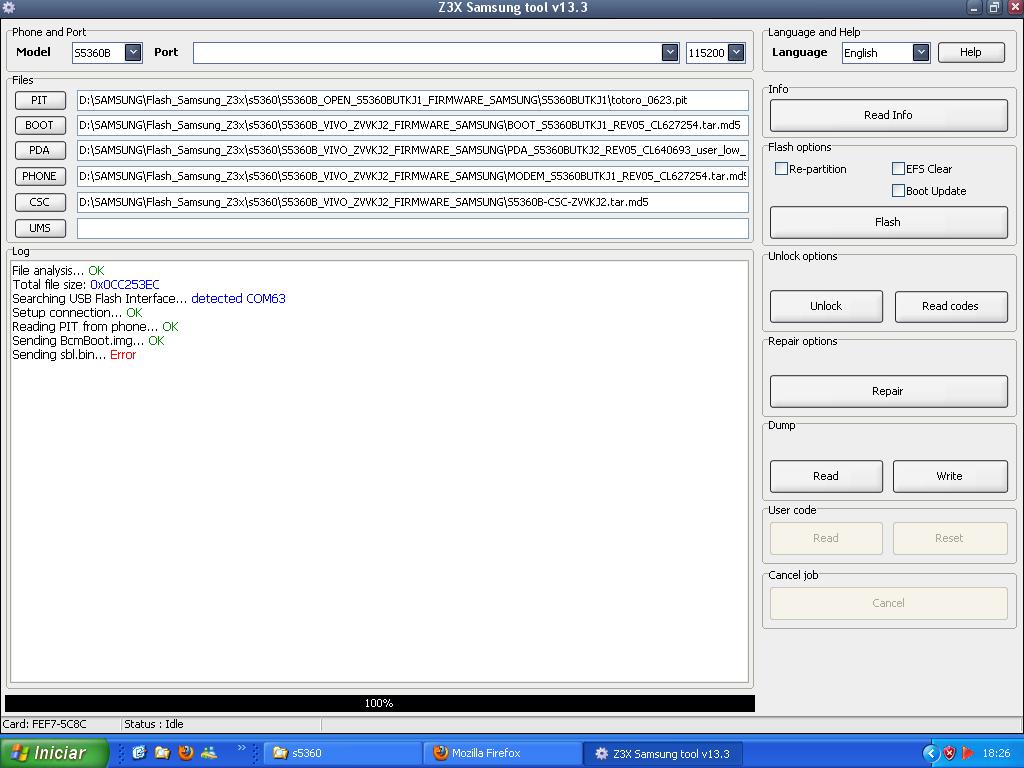Click the BOOT file path field
The width and height of the screenshot is (1024, 768).
[x=413, y=125]
